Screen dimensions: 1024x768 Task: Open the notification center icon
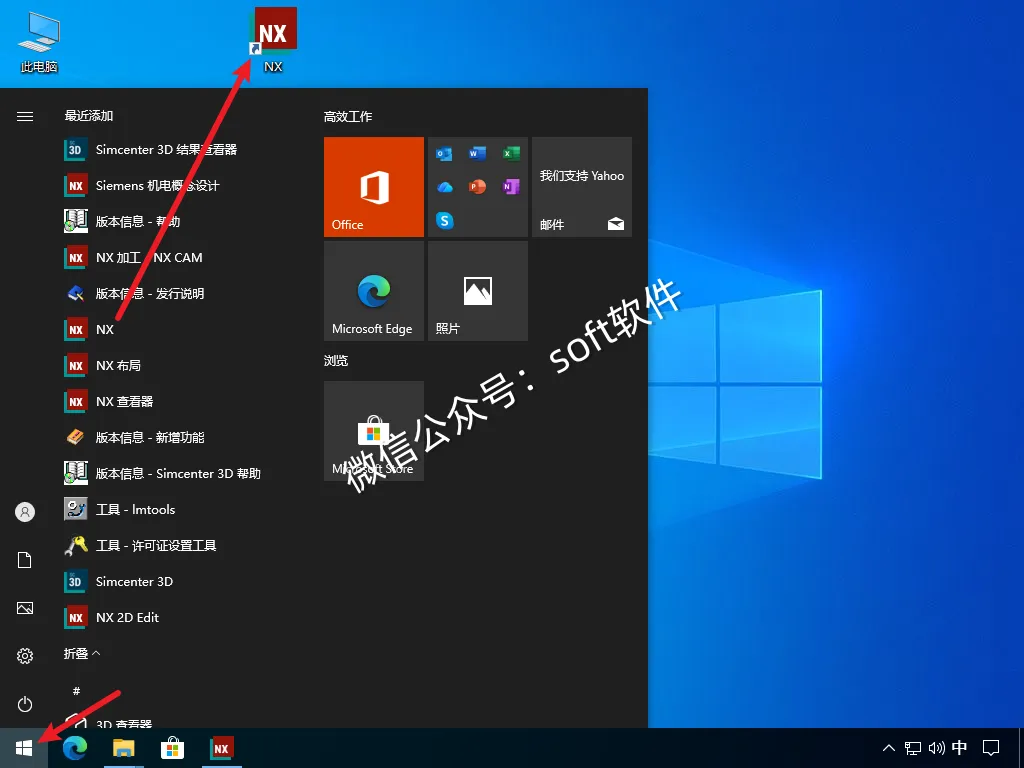click(x=991, y=748)
